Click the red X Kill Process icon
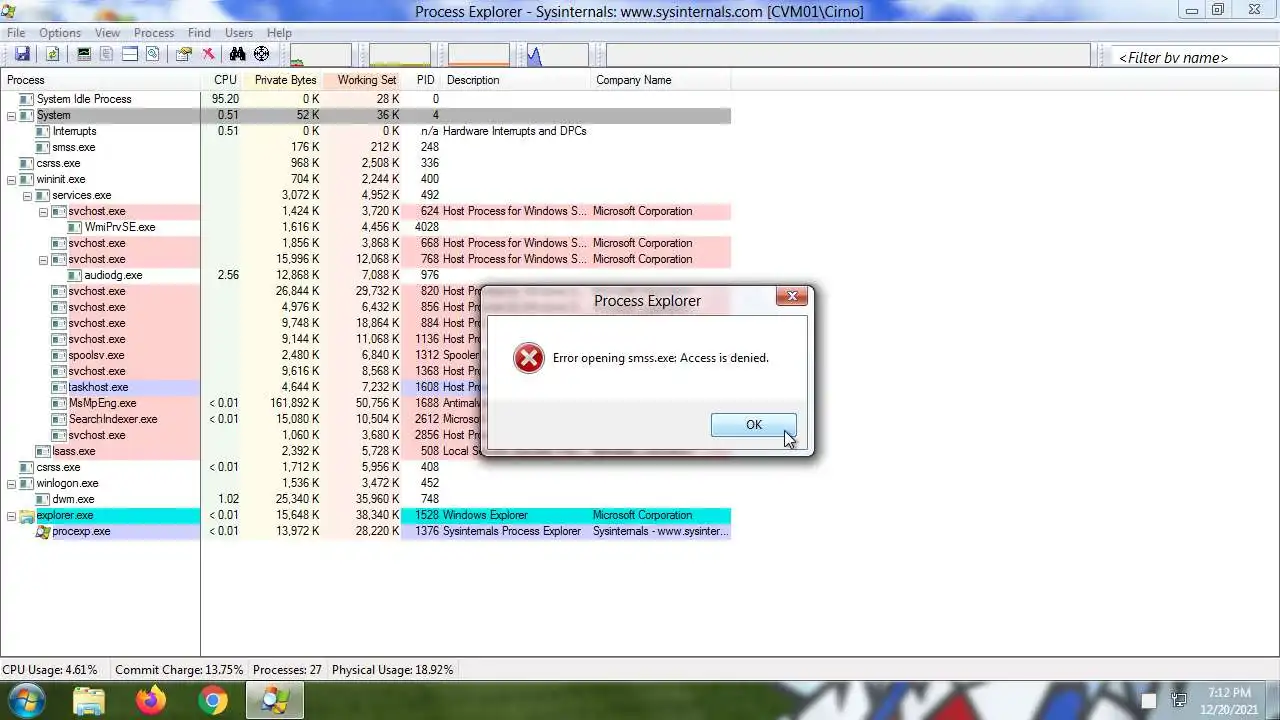 tap(208, 54)
